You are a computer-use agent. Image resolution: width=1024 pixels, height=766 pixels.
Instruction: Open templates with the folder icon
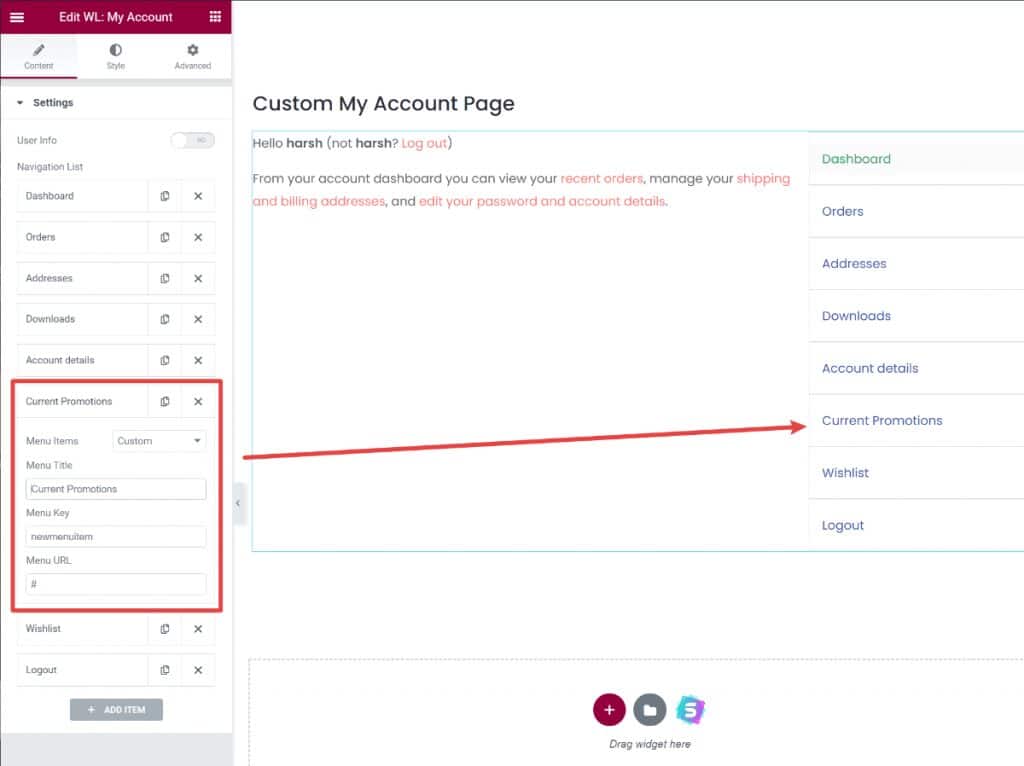coord(651,709)
